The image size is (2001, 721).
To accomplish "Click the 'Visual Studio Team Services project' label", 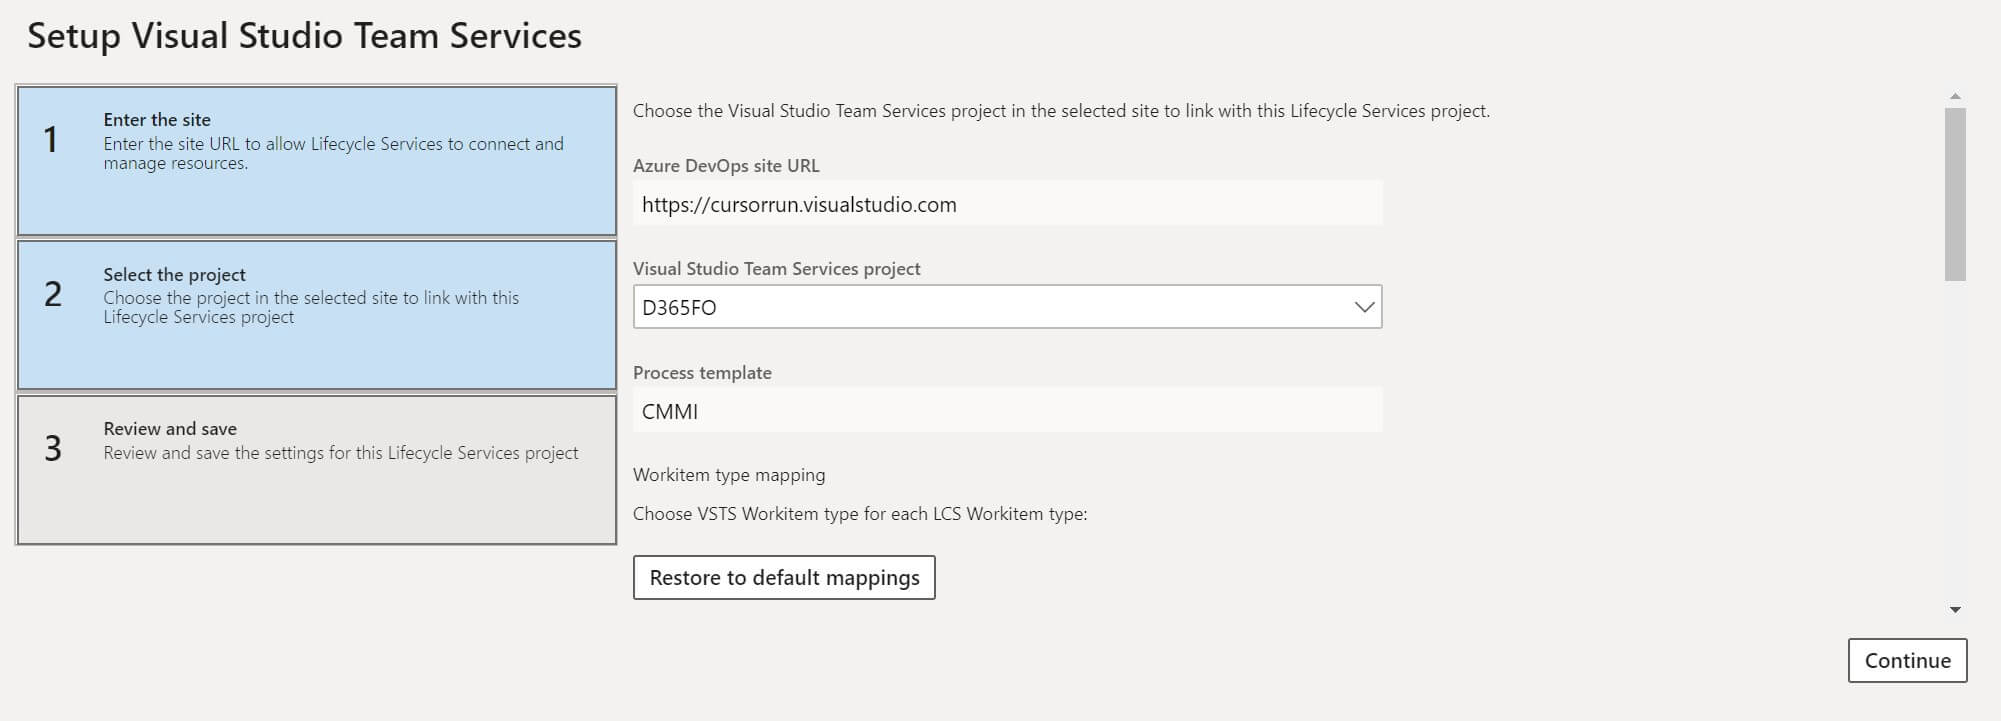I will click(776, 269).
